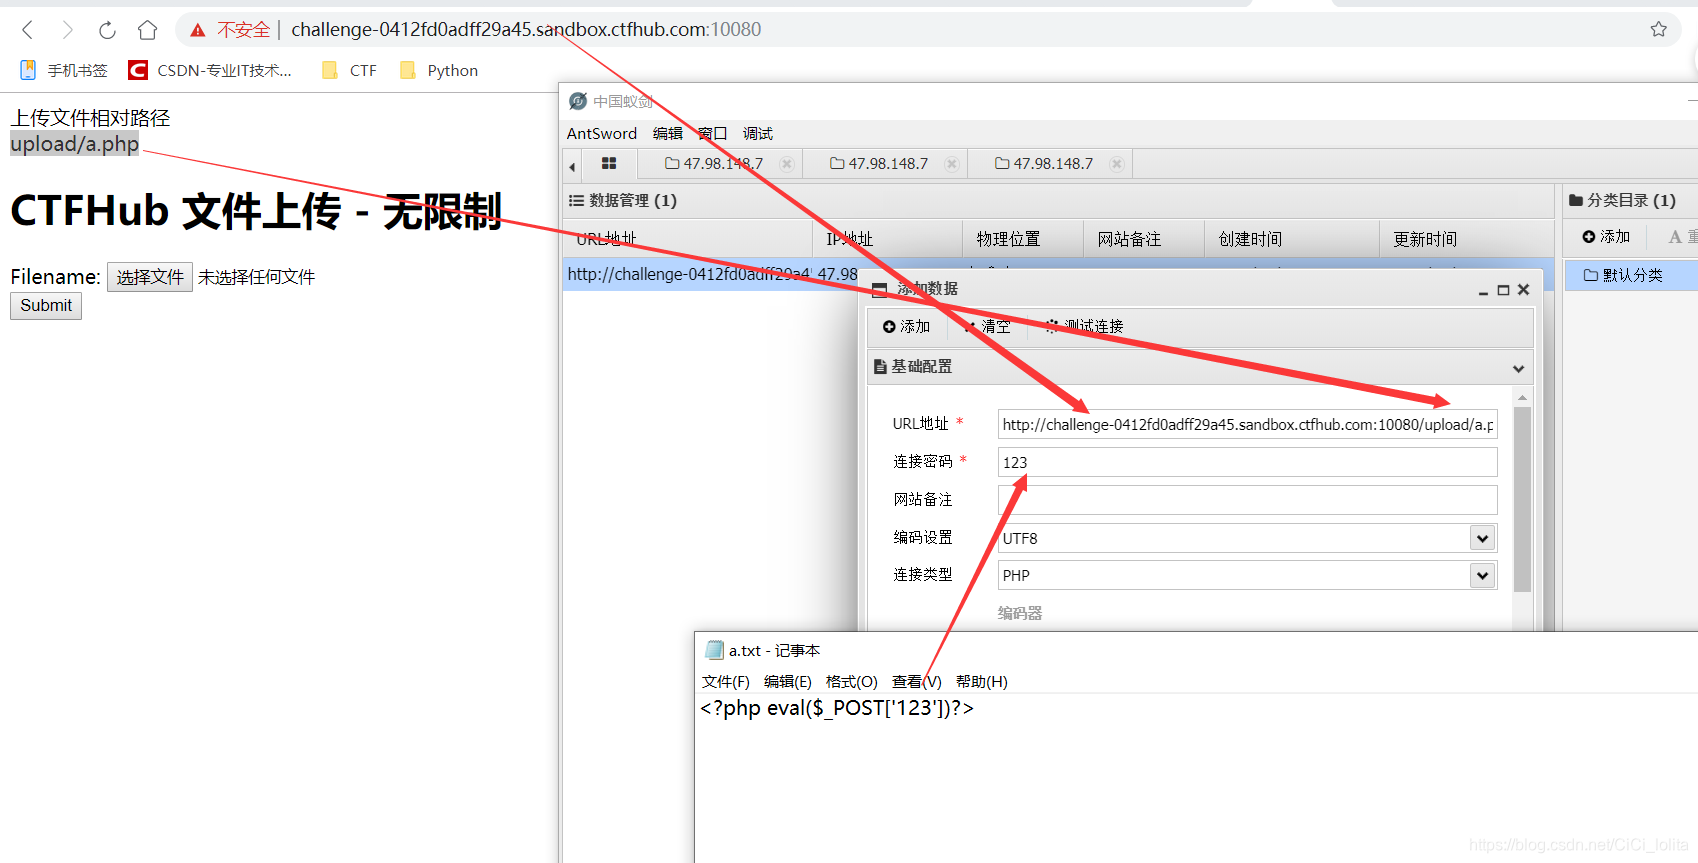Minimize the 添加数据 dialog
1698x863 pixels.
1484,291
